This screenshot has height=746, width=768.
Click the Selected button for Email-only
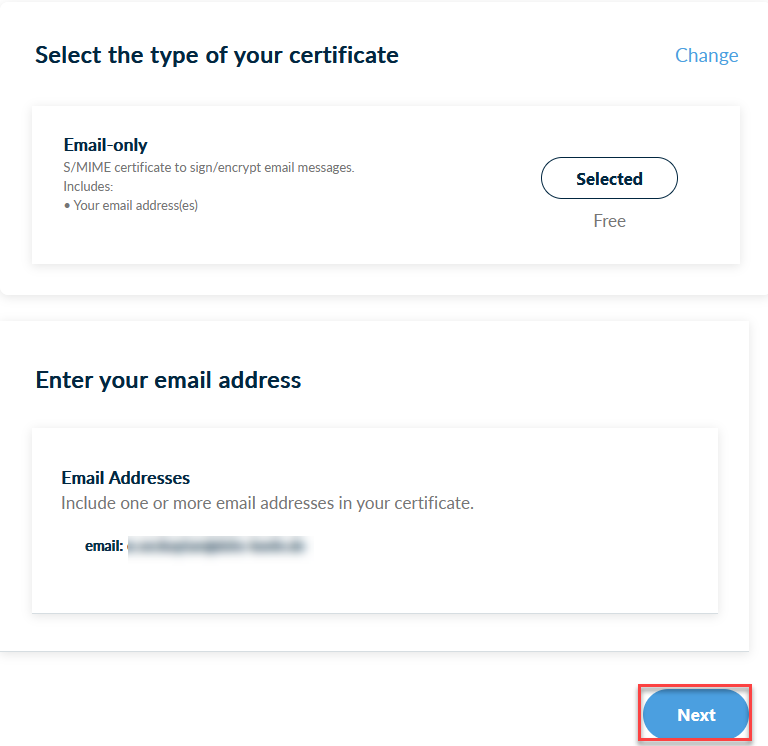pyautogui.click(x=609, y=178)
